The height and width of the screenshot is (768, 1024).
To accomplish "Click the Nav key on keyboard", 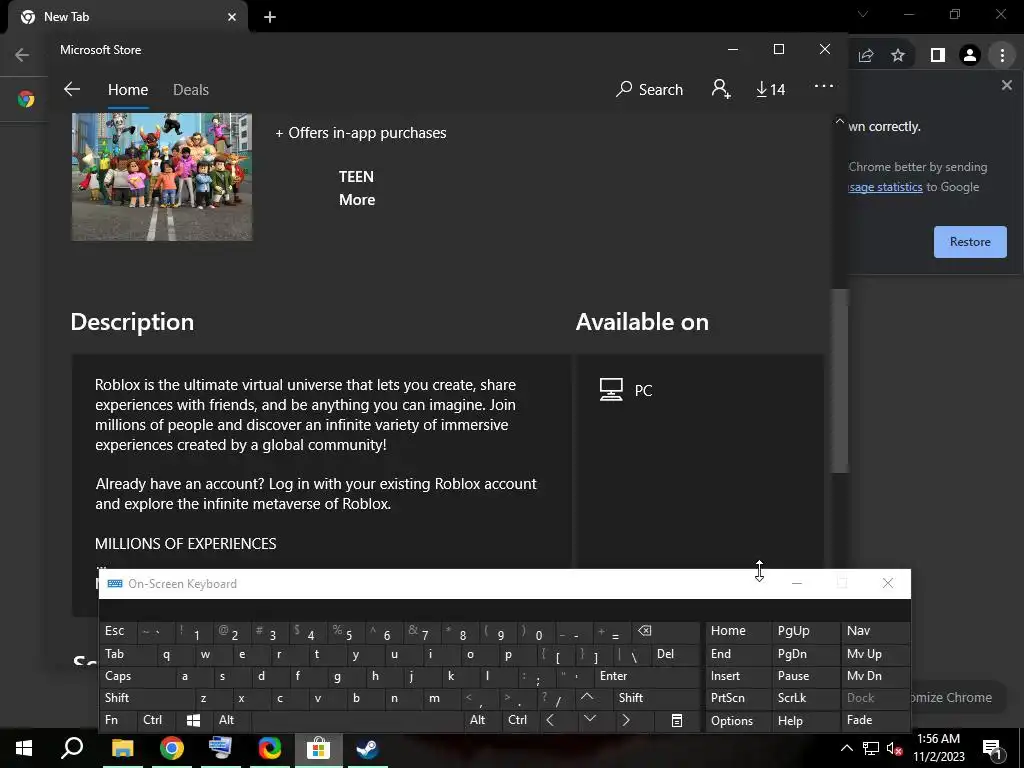I will click(x=874, y=632).
